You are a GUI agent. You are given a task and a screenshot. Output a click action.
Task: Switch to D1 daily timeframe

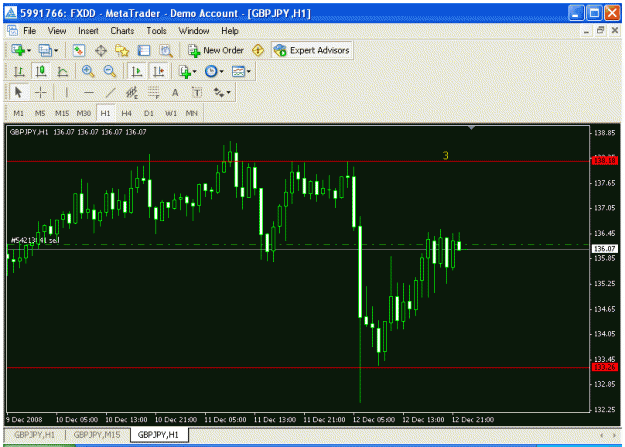click(149, 113)
